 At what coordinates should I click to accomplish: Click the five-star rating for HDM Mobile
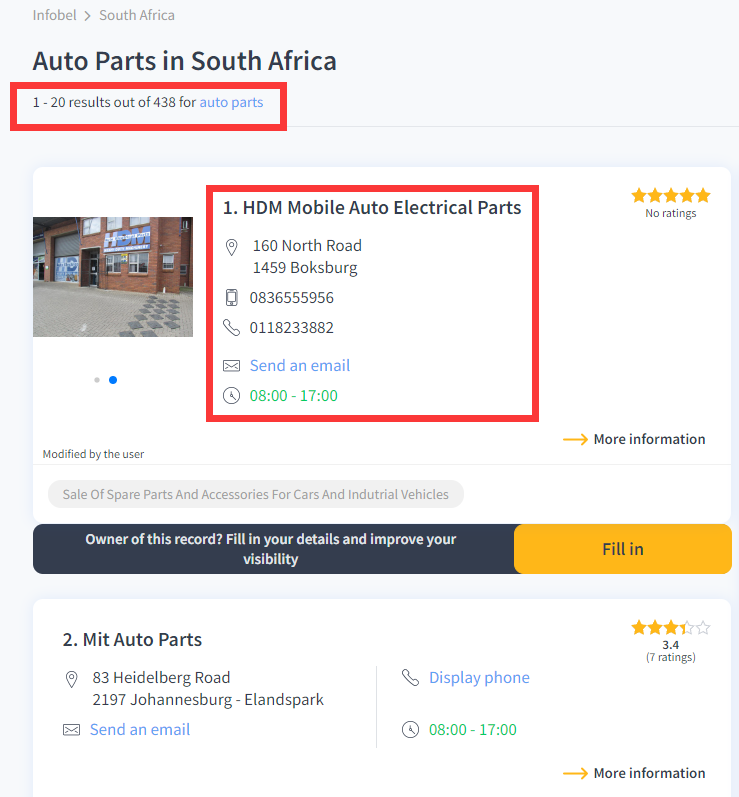tap(670, 196)
